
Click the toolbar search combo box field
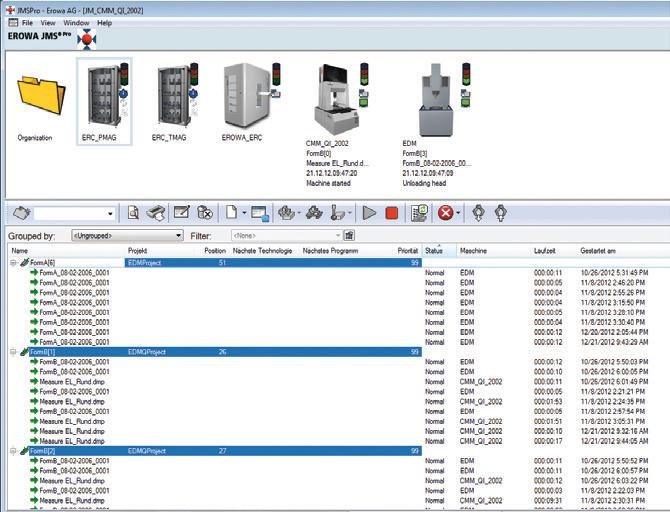tap(72, 213)
